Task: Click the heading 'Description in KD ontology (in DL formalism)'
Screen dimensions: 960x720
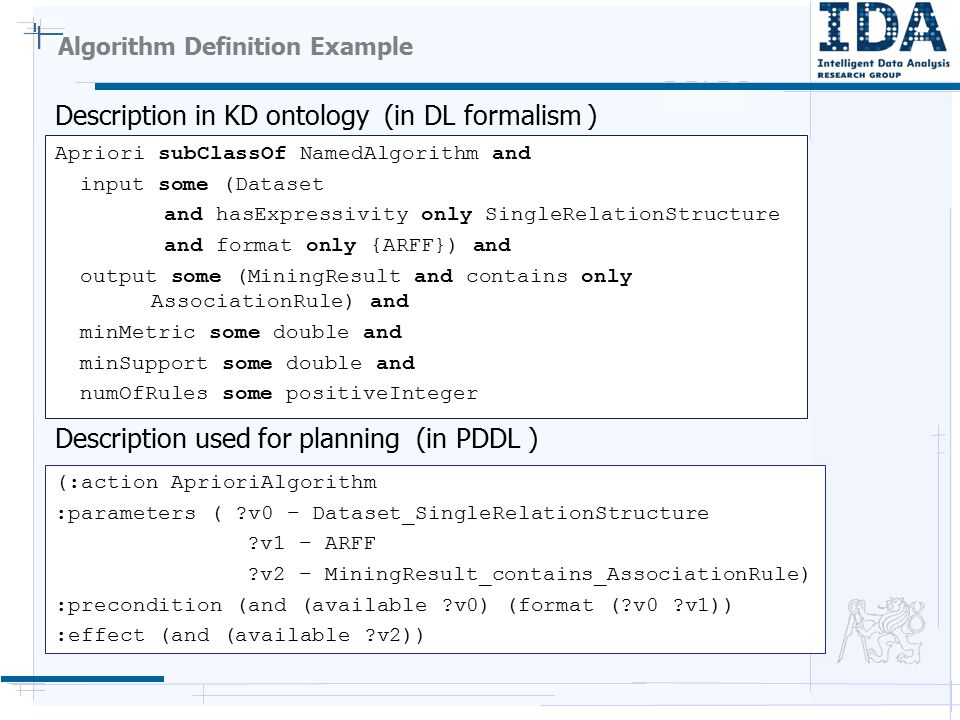Action: pos(326,116)
